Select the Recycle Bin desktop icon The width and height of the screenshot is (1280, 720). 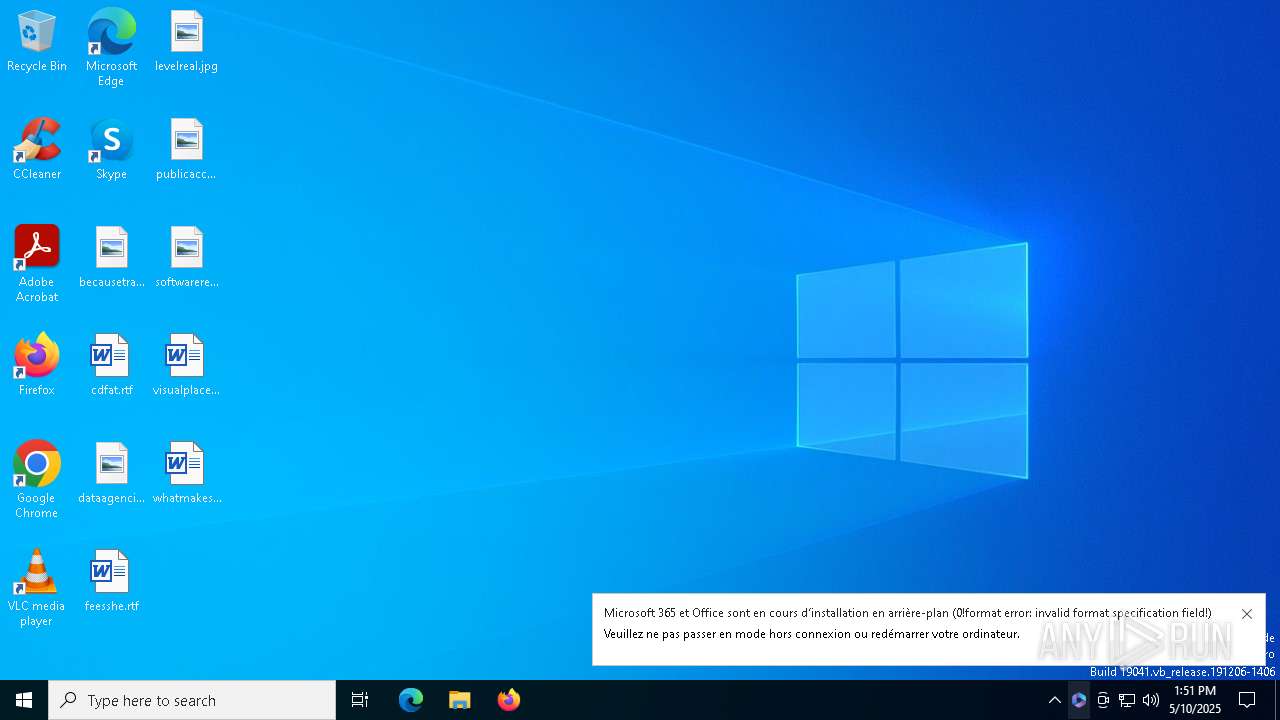(37, 42)
